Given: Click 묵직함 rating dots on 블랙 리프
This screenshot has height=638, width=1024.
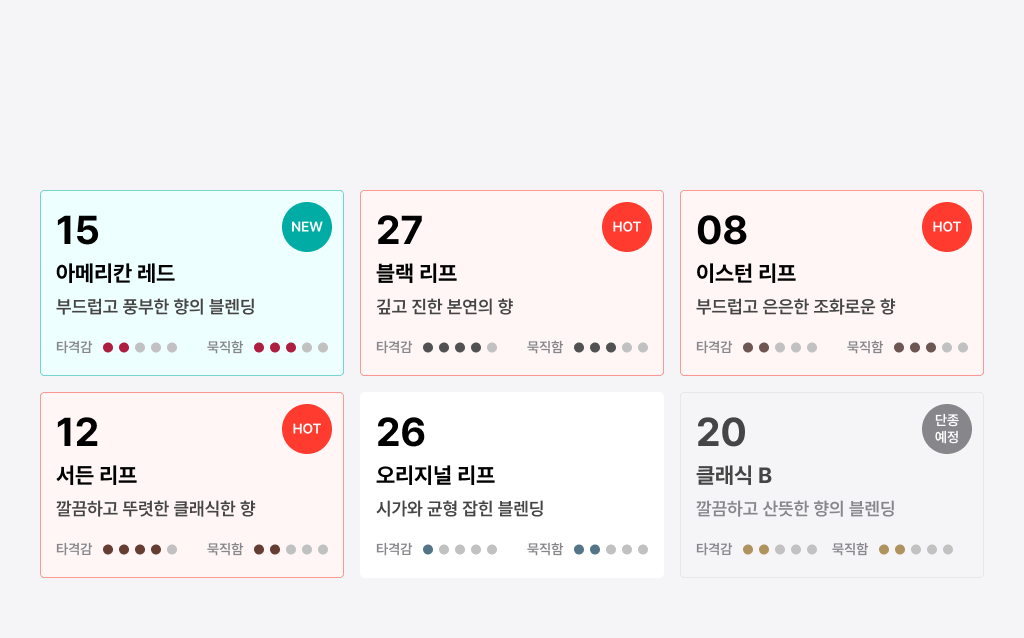Looking at the screenshot, I should coord(611,348).
